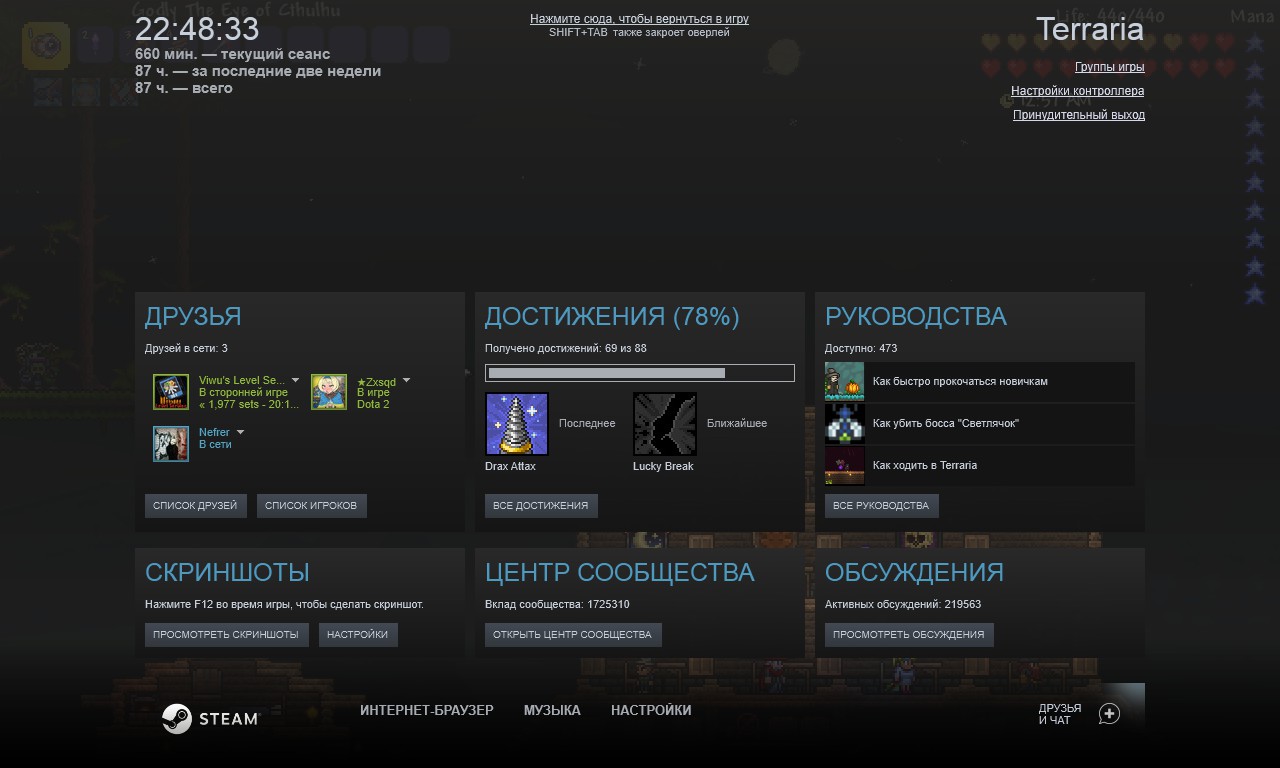The image size is (1280, 768).
Task: Click 'Активных обсуждений: 219563' text
Action: tap(903, 604)
